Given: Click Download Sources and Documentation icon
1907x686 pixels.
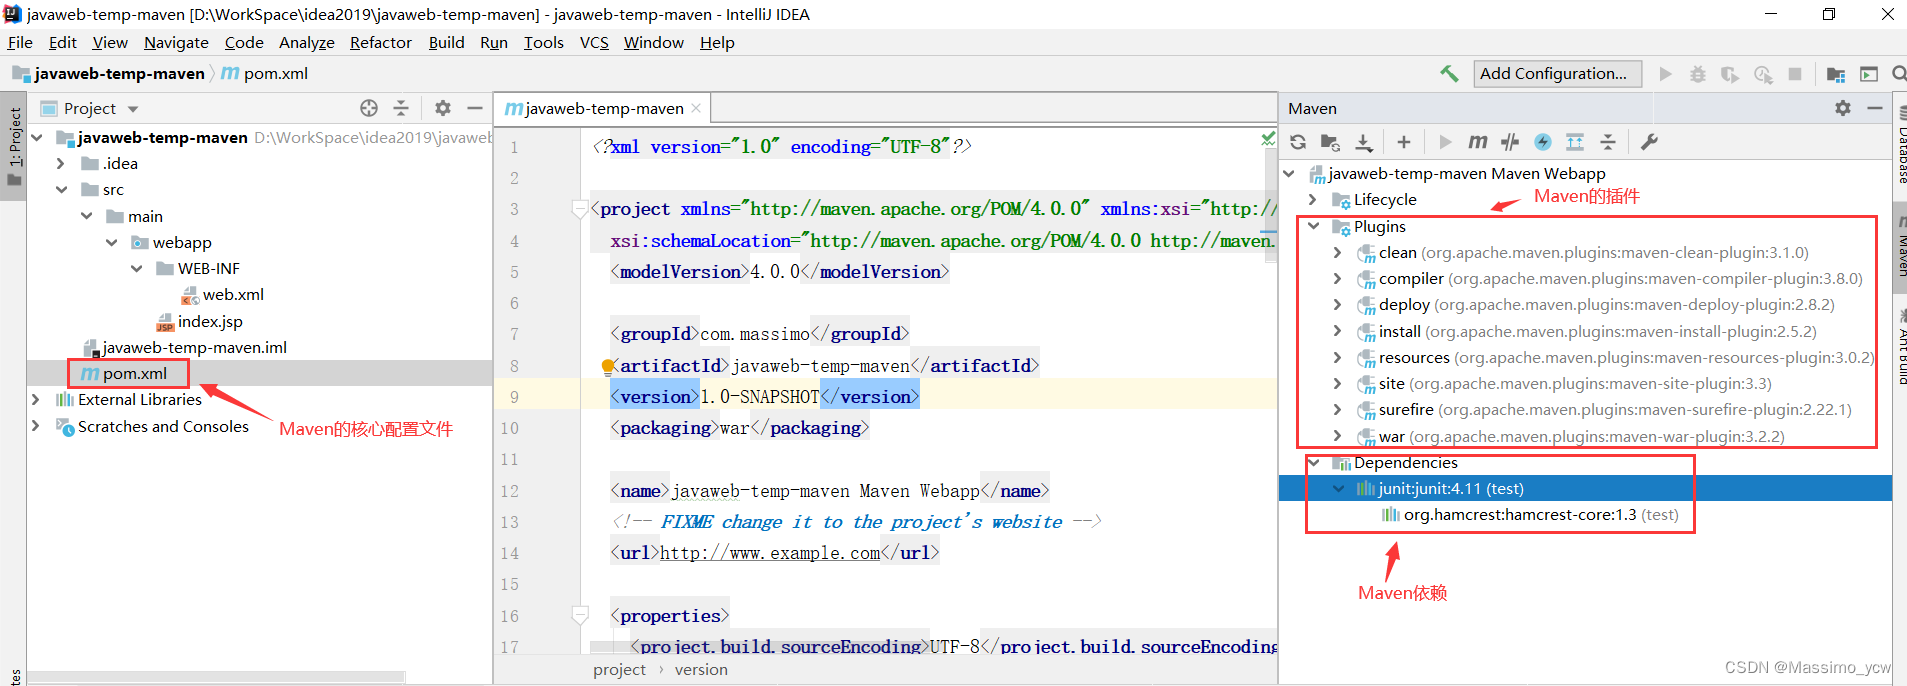Looking at the screenshot, I should pos(1364,142).
